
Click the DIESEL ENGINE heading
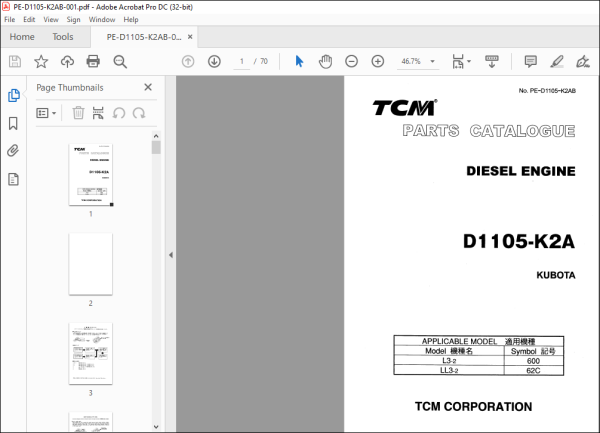coord(520,171)
